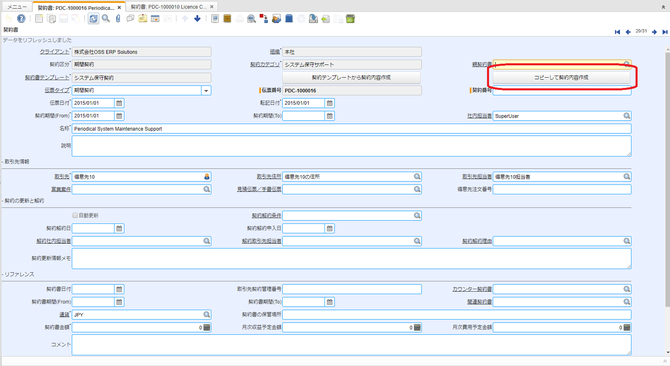The image size is (670, 366).
Task: Click the 説明 description text area
Action: tap(351, 146)
